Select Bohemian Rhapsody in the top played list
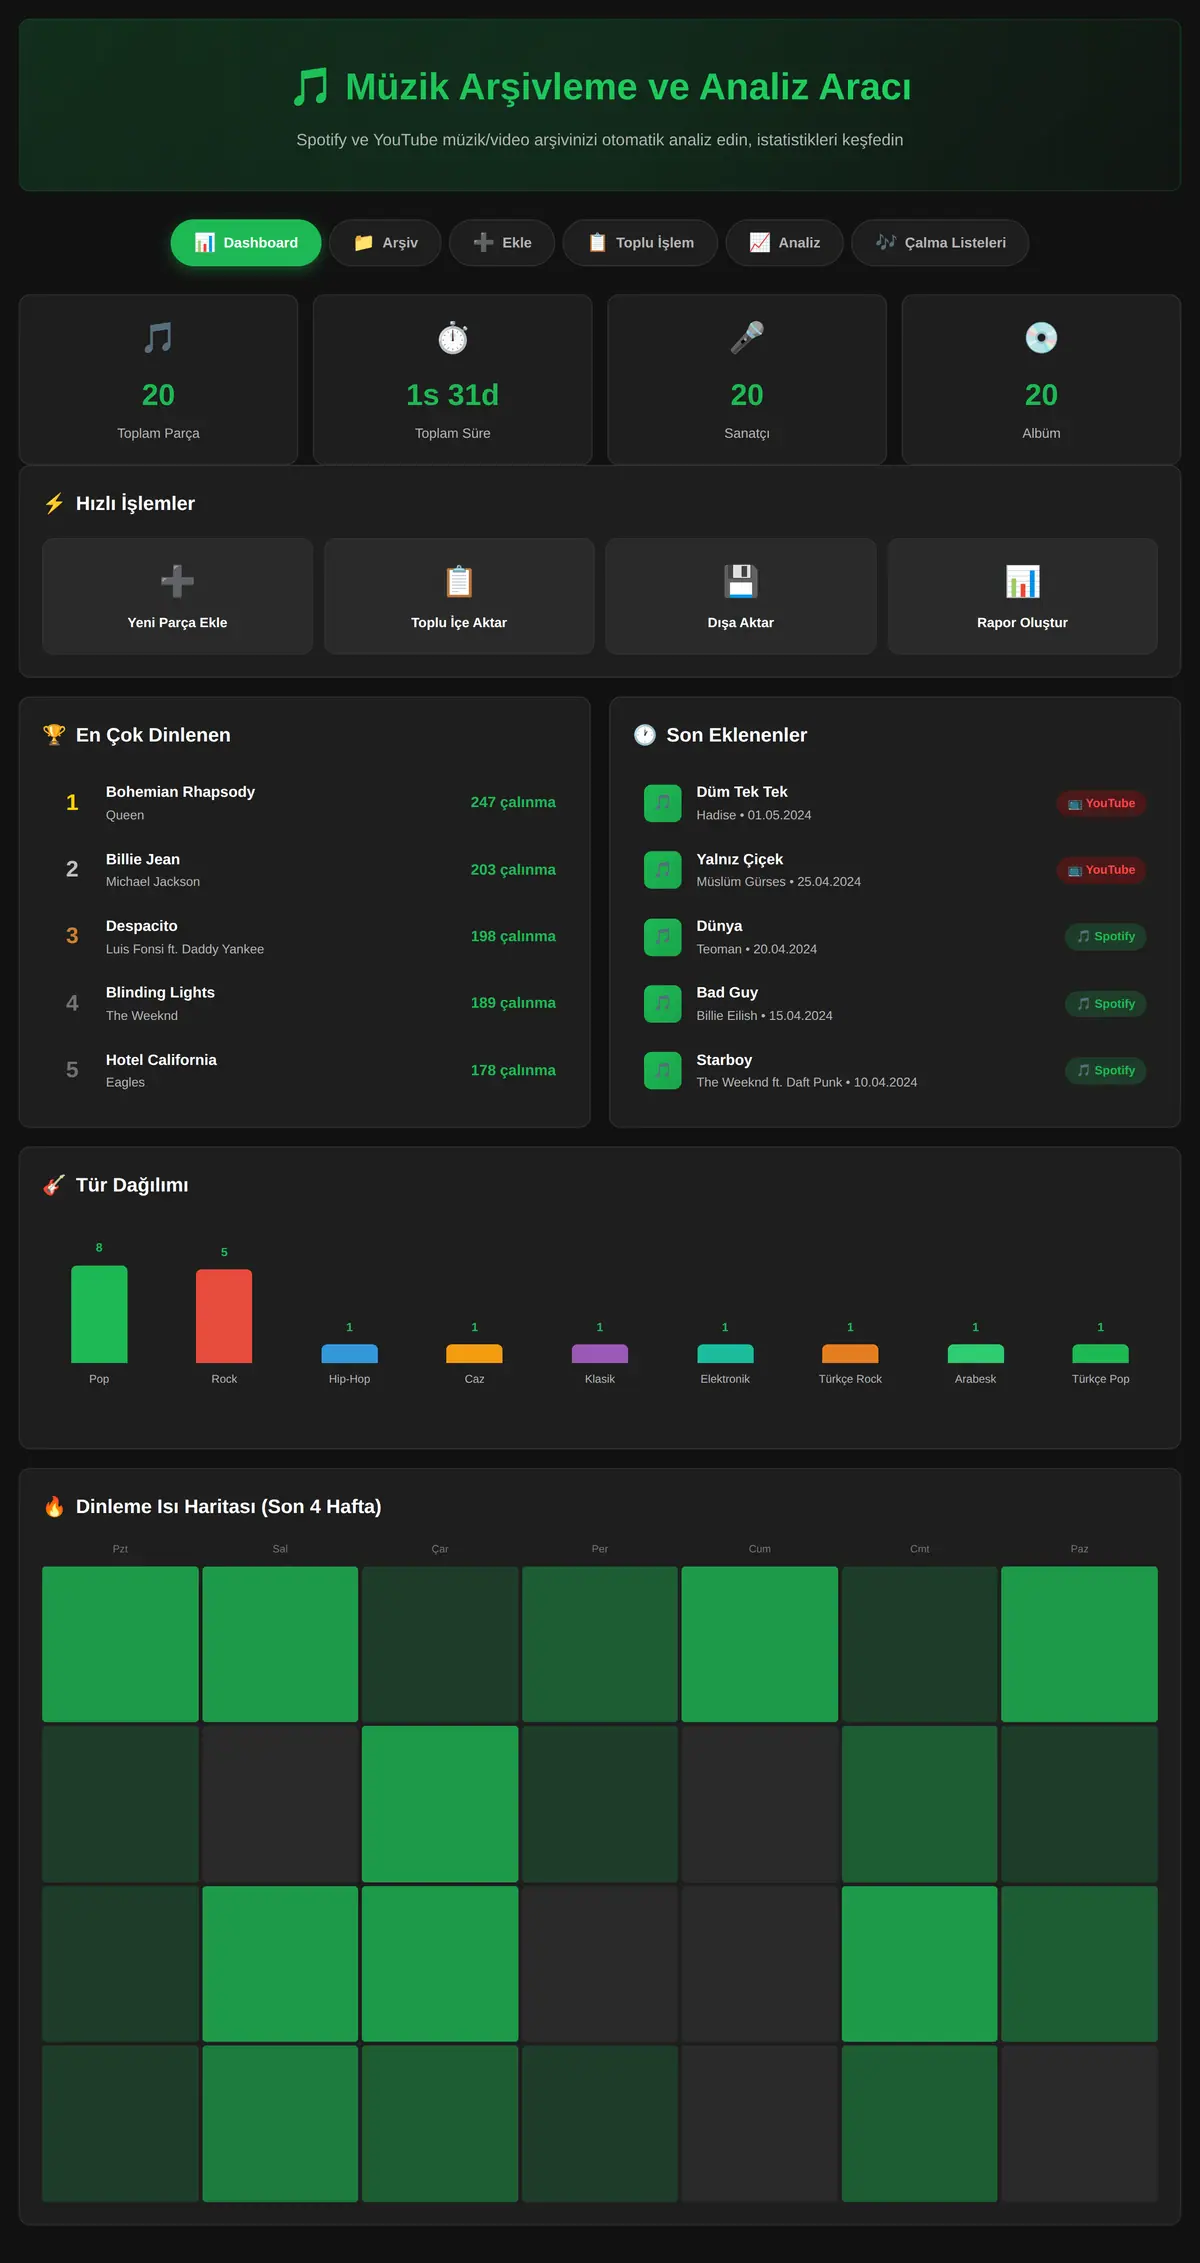Screen dimensions: 1200x2263 pyautogui.click(x=305, y=803)
